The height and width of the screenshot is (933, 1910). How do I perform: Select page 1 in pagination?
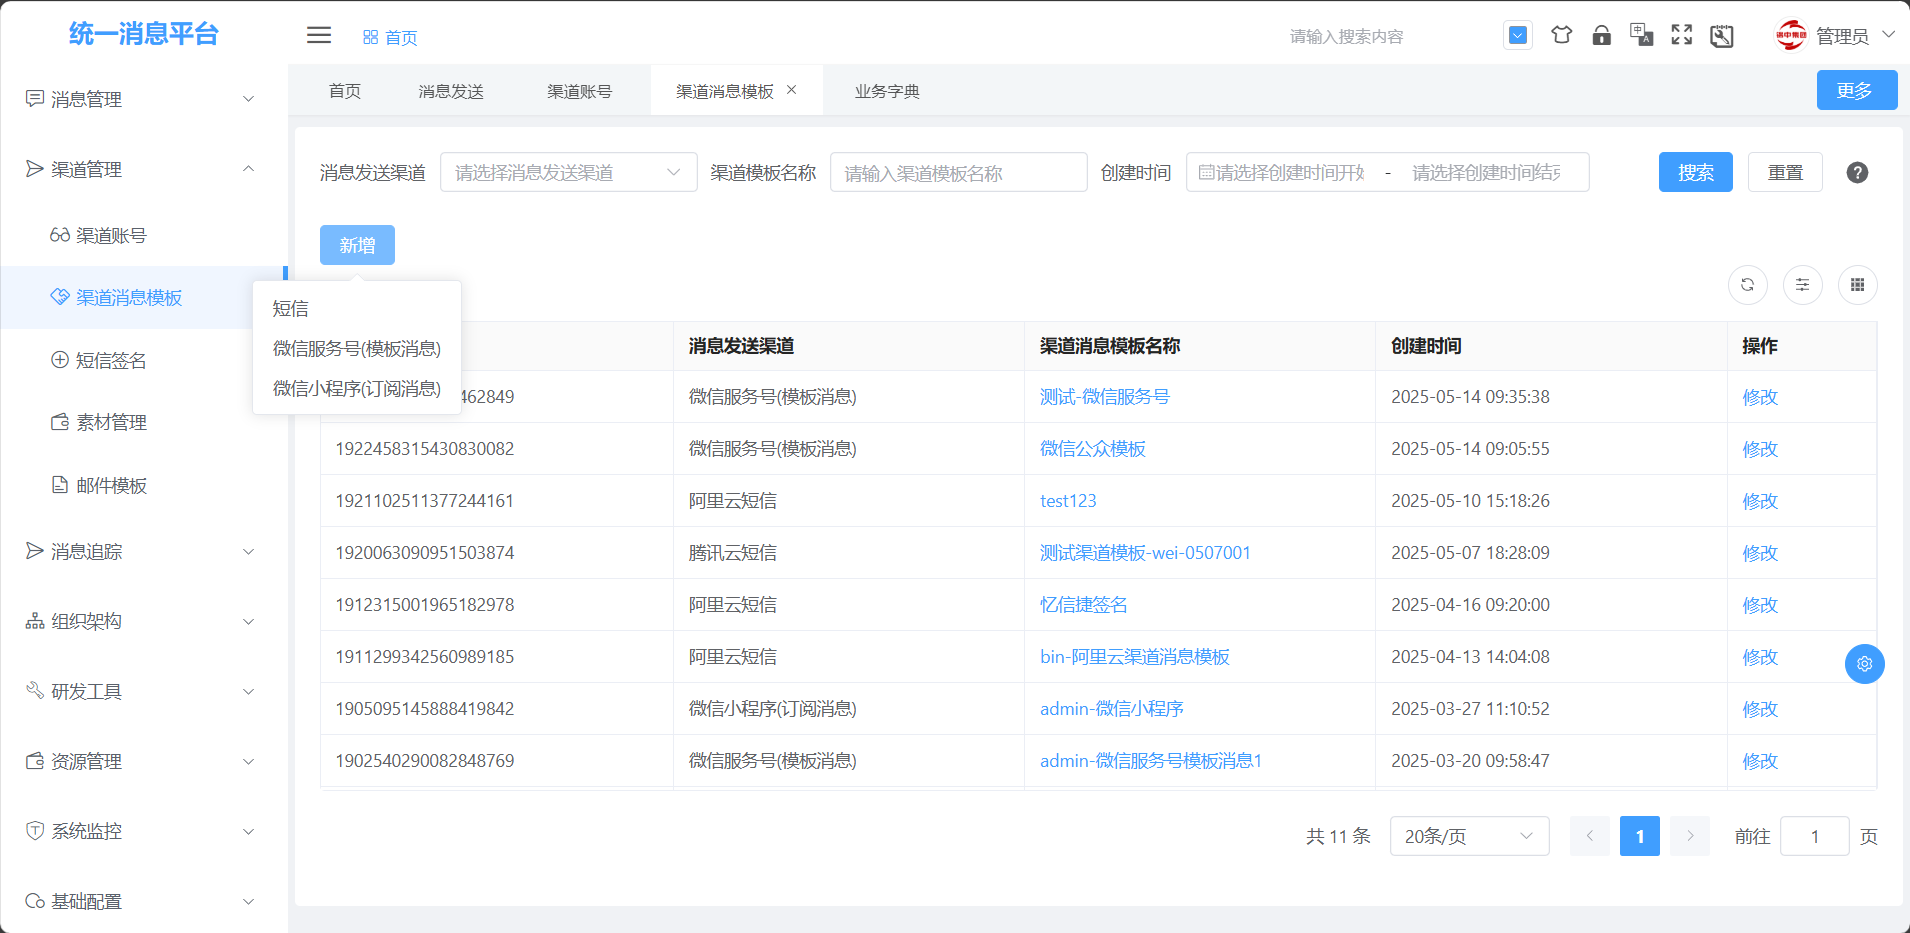[x=1639, y=836]
